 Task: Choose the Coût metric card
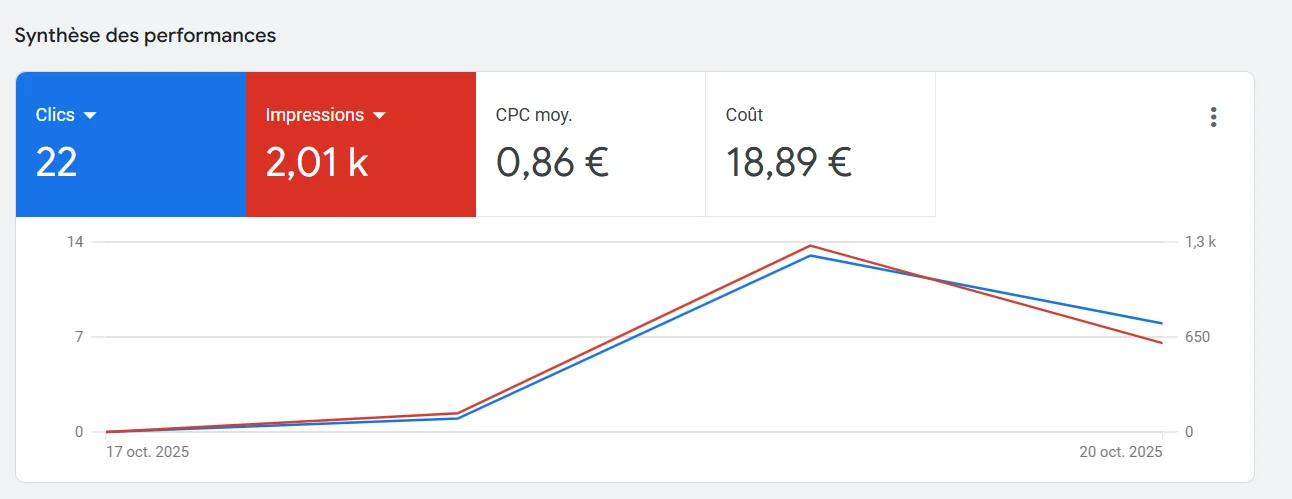(820, 144)
